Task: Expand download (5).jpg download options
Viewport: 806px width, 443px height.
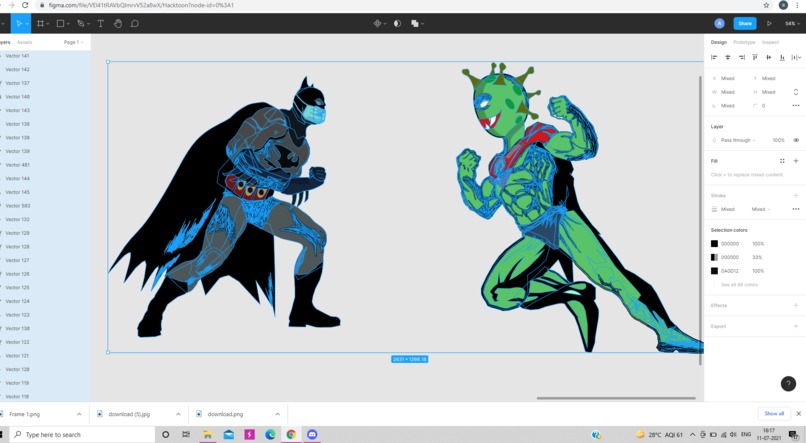Action: pyautogui.click(x=178, y=414)
